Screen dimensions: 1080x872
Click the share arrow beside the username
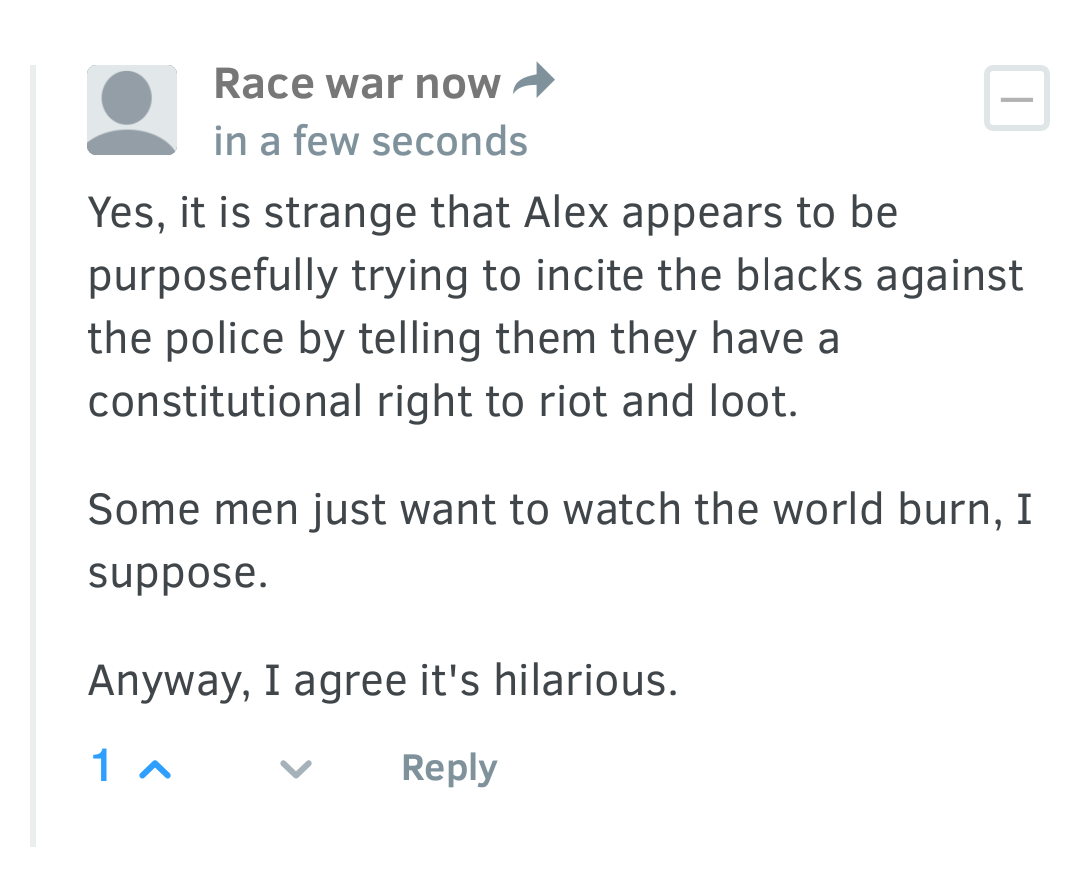pyautogui.click(x=533, y=83)
